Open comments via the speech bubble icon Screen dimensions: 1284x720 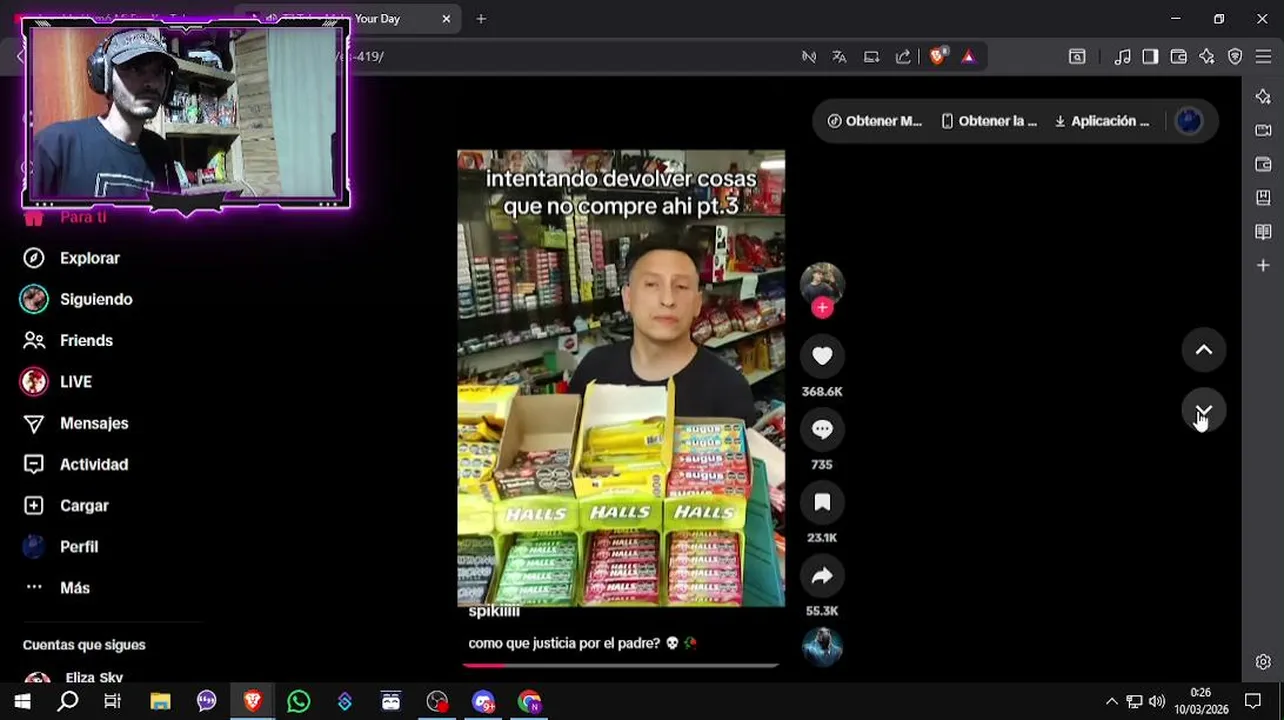(822, 429)
